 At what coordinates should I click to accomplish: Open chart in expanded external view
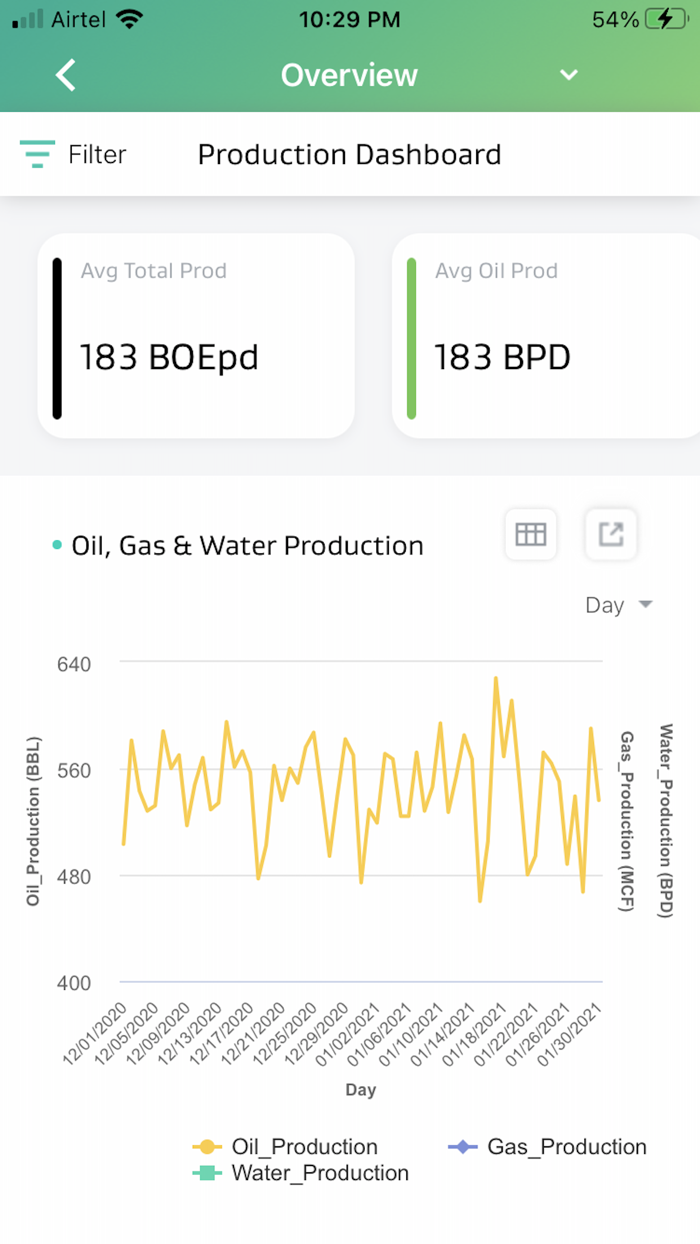point(610,534)
